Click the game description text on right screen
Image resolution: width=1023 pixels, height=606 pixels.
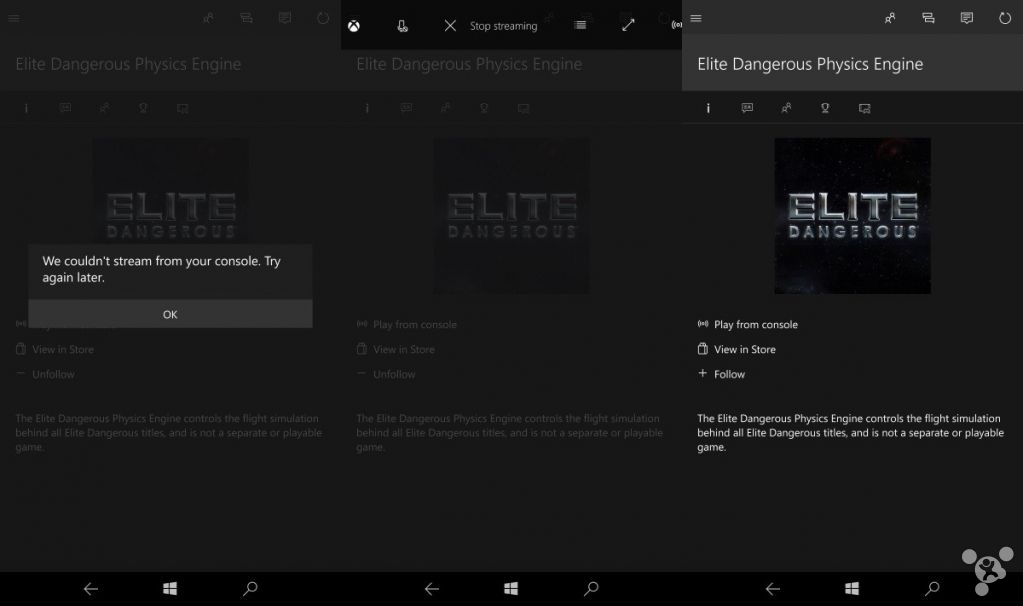tap(850, 432)
